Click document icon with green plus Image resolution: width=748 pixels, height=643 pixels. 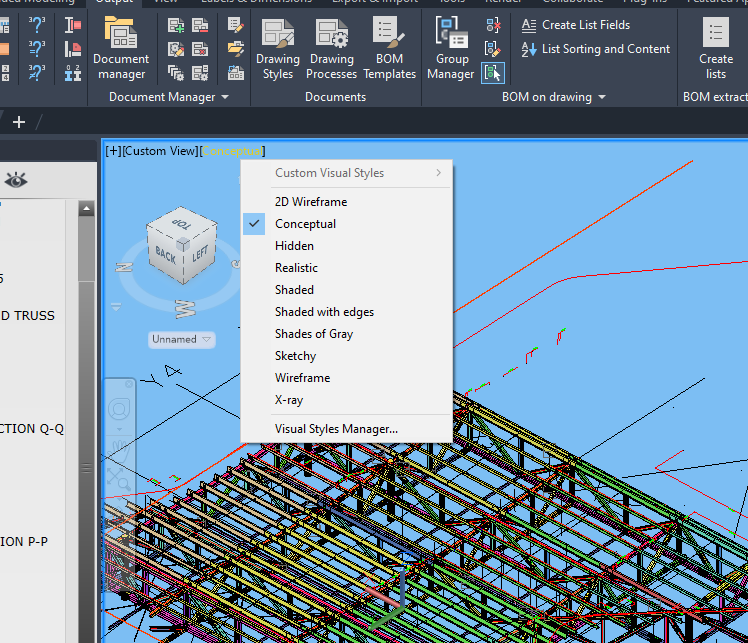[176, 25]
